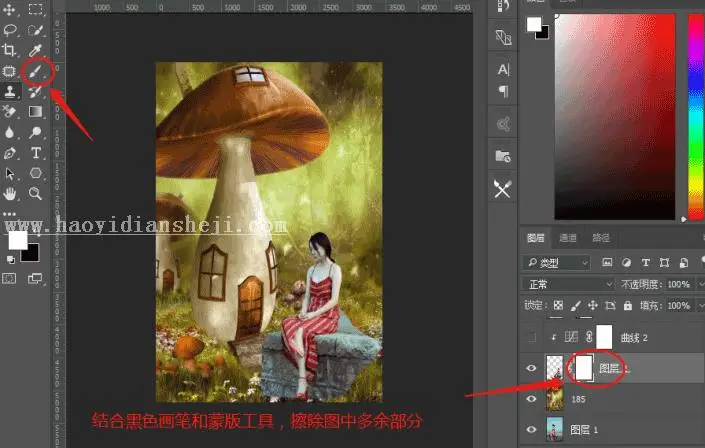The height and width of the screenshot is (448, 705).
Task: Select the Patch healing tool
Action: click(x=9, y=71)
